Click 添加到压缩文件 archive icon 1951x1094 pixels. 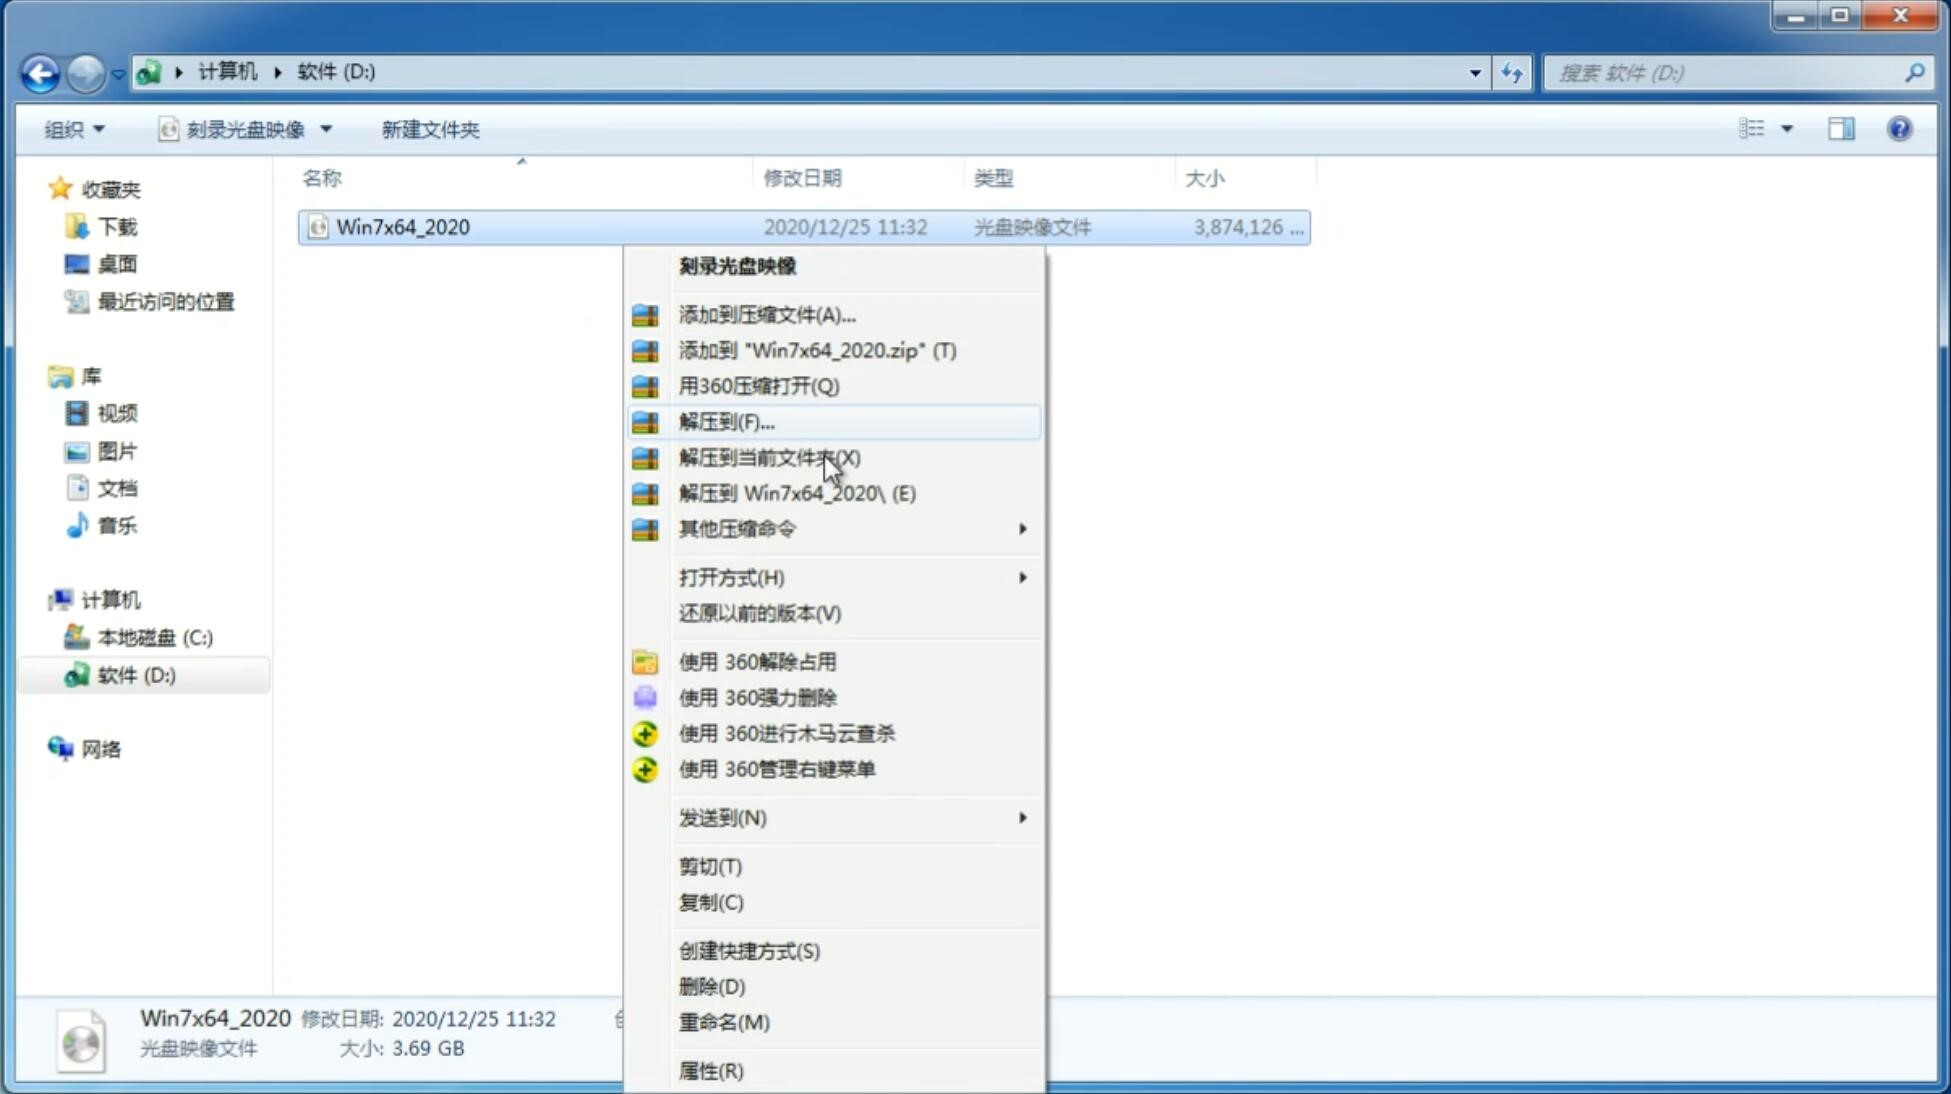[647, 314]
